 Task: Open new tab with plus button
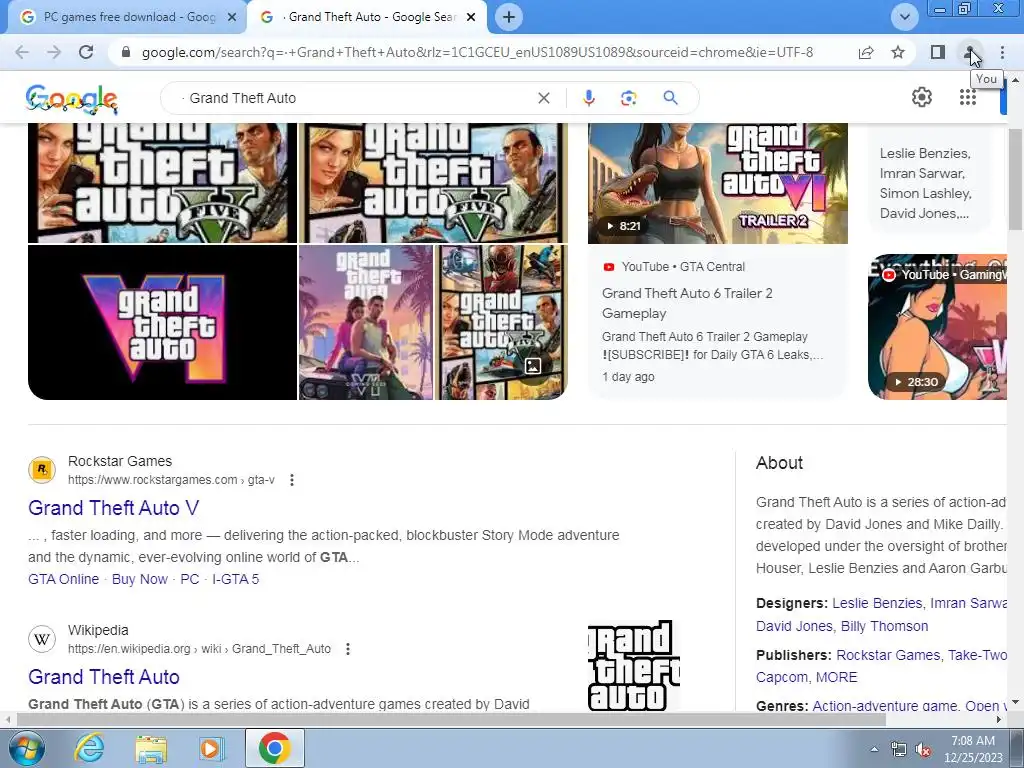pyautogui.click(x=509, y=17)
